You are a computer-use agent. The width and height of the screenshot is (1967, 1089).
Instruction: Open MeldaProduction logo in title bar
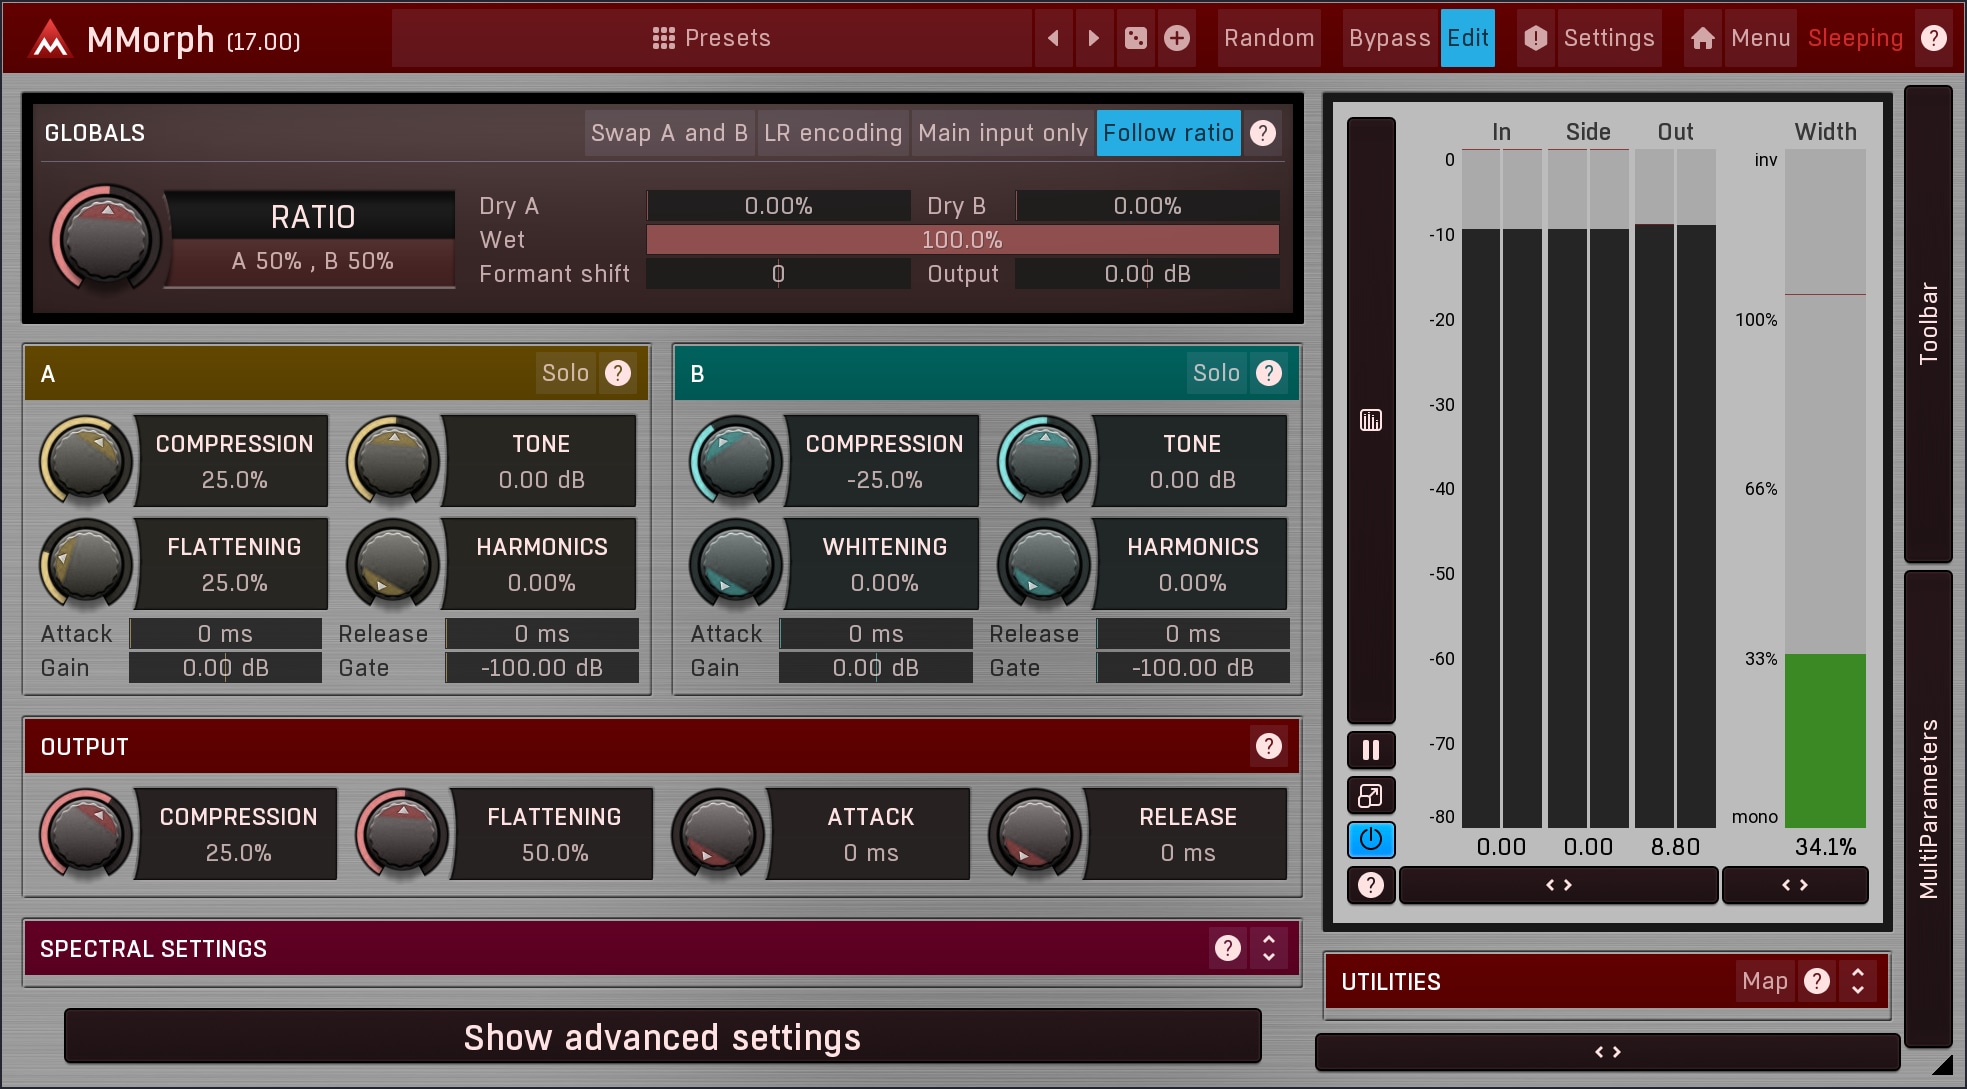tap(49, 40)
